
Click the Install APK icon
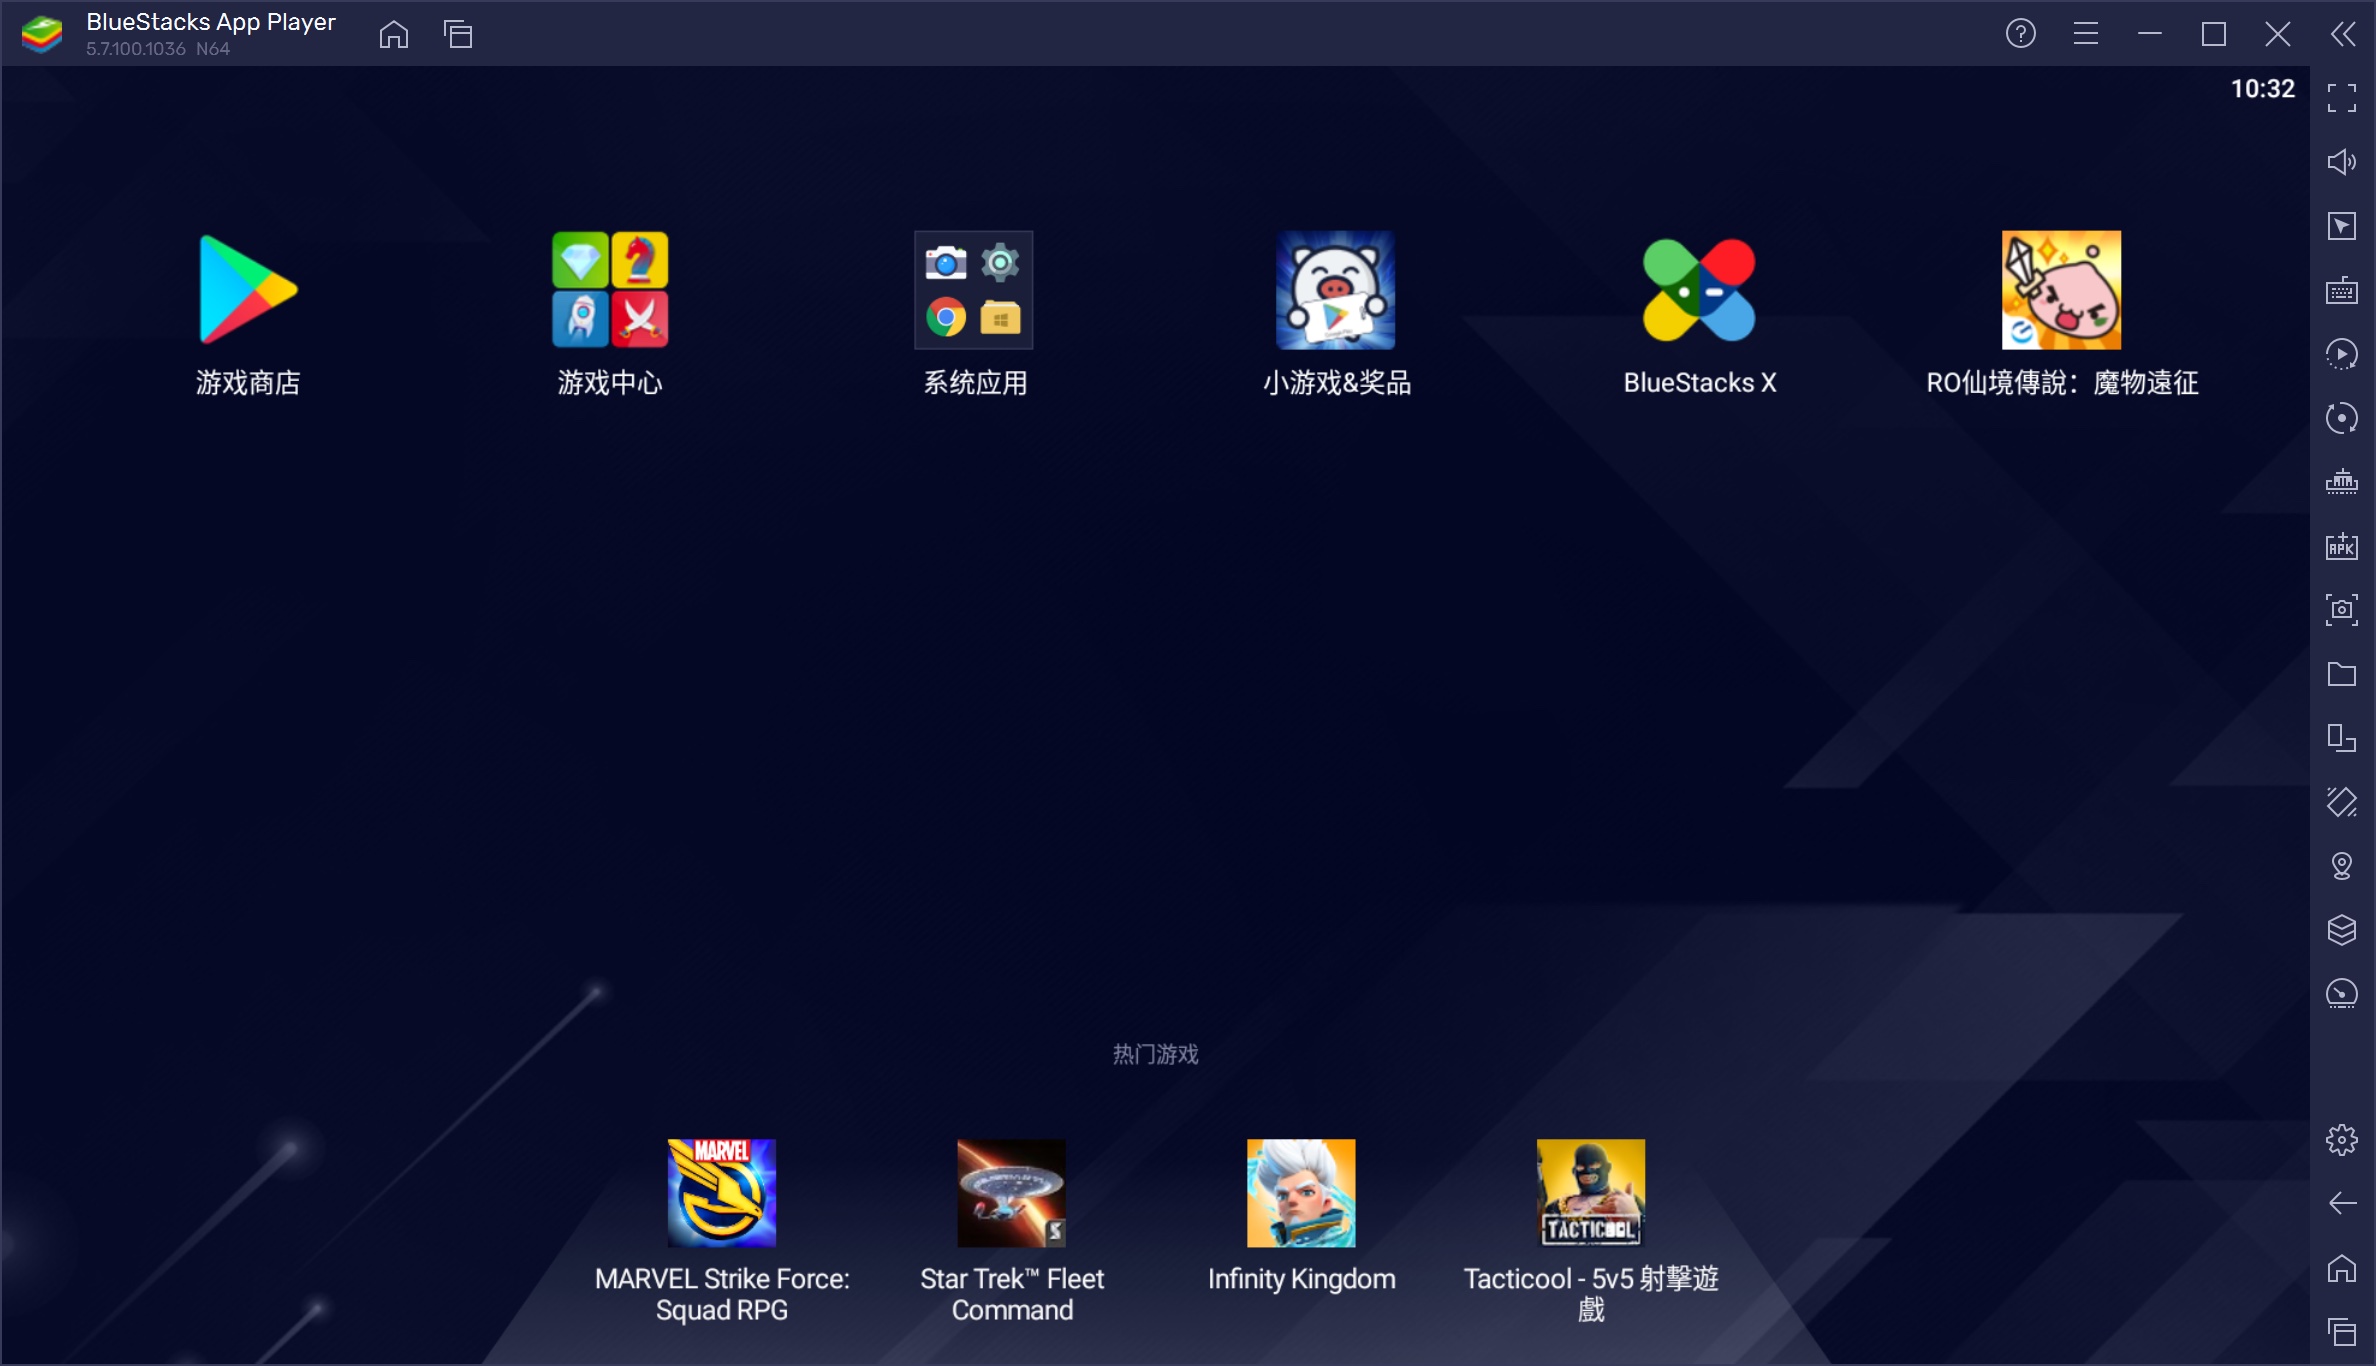(x=2342, y=546)
